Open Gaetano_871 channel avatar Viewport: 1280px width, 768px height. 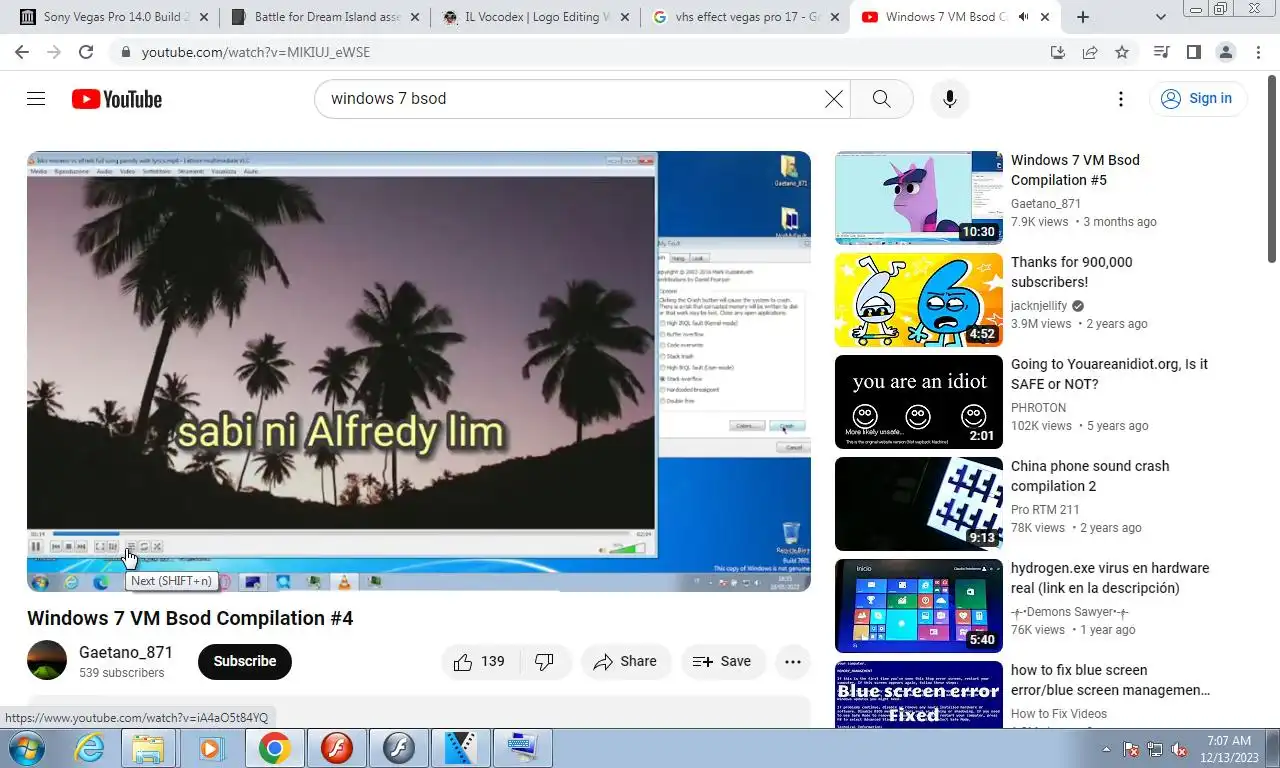pos(47,661)
